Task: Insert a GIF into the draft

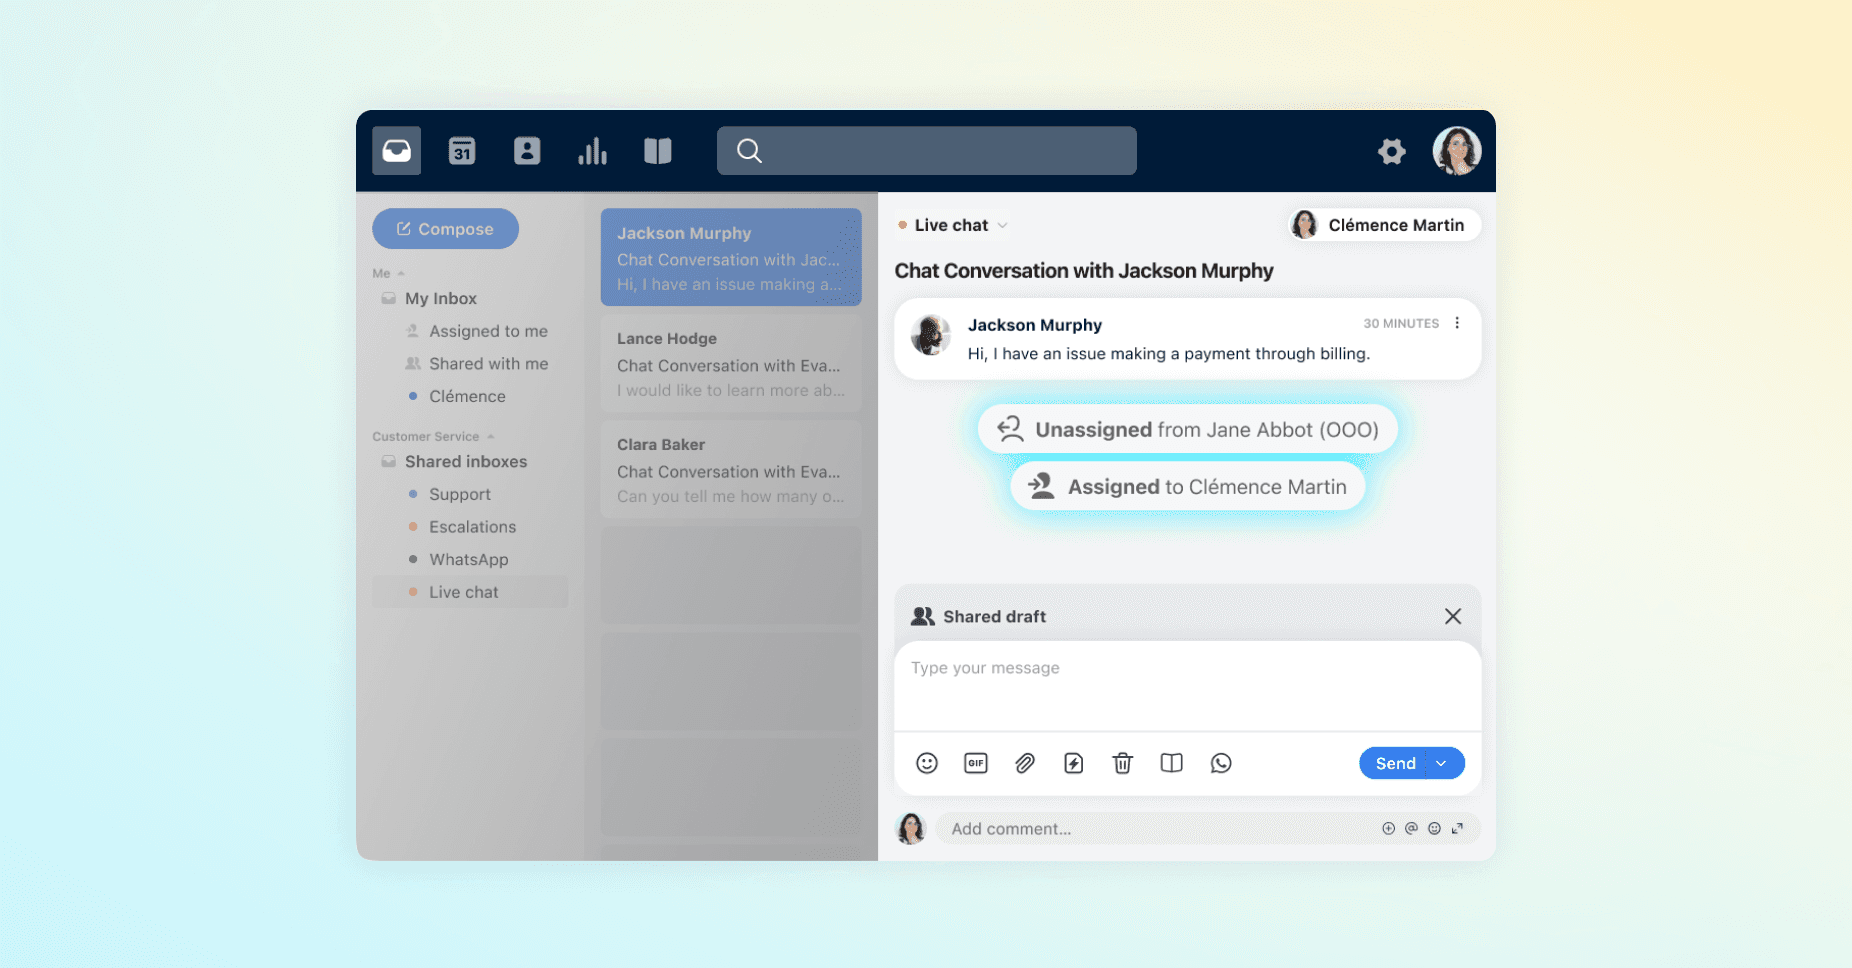Action: tap(975, 763)
